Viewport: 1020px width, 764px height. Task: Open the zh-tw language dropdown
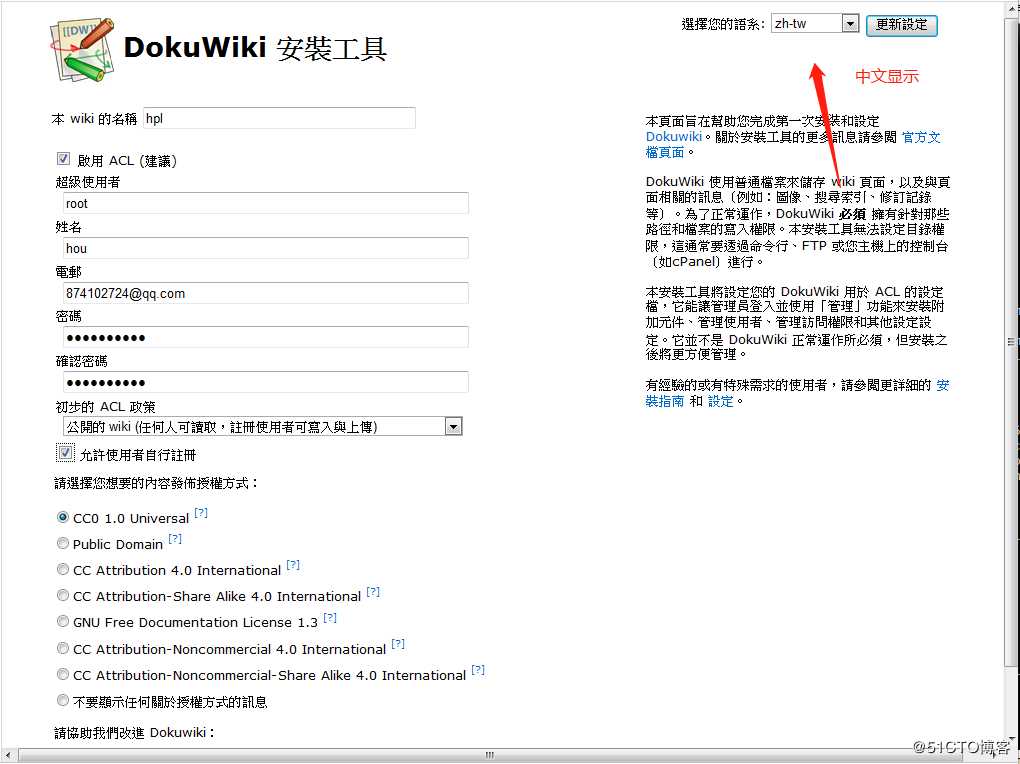(815, 23)
